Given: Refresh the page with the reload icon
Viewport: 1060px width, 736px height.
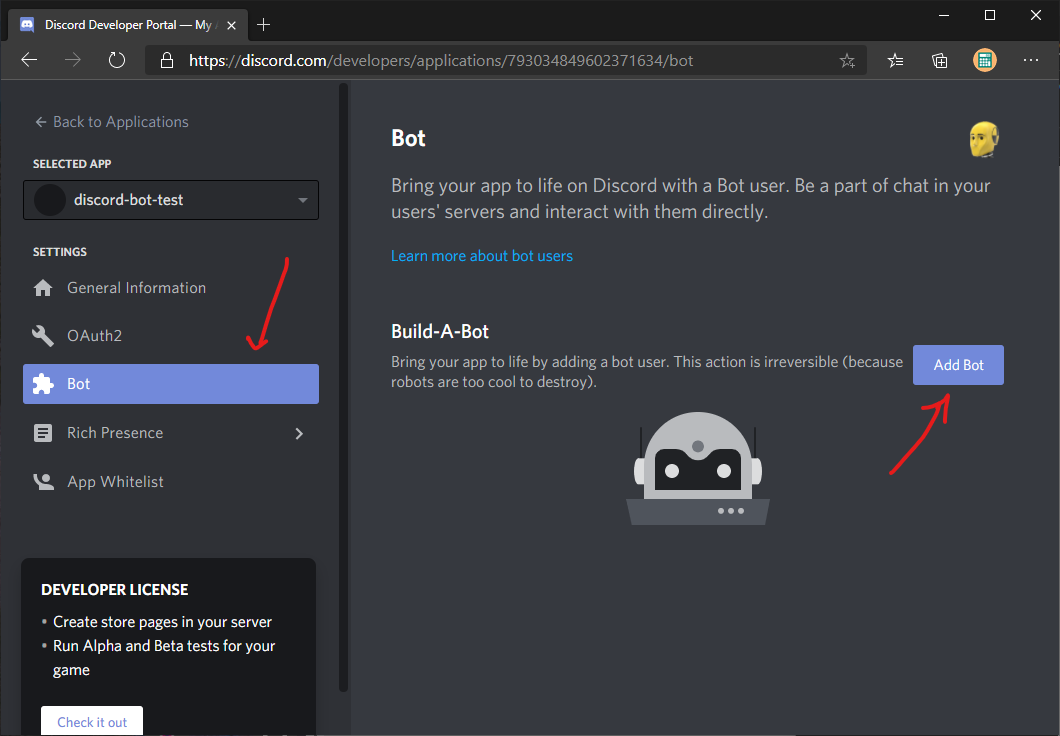Looking at the screenshot, I should [x=117, y=60].
